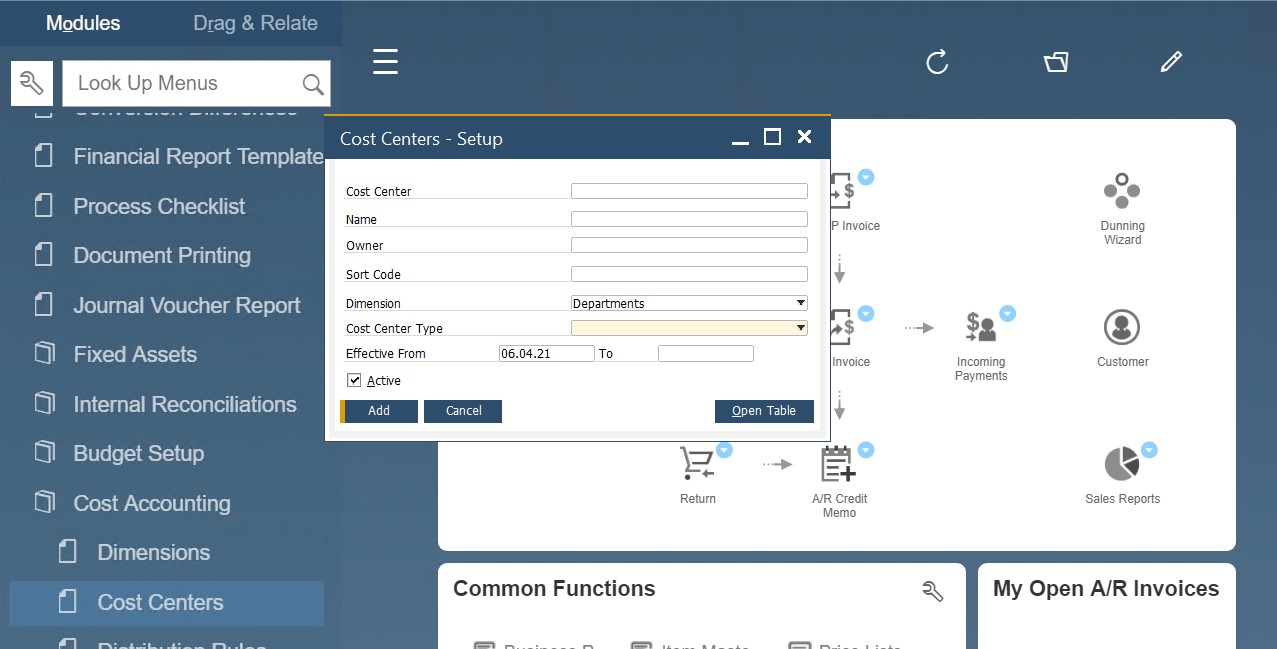Viewport: 1277px width, 649px height.
Task: Switch to the Drag & Relate tab
Action: click(x=256, y=23)
